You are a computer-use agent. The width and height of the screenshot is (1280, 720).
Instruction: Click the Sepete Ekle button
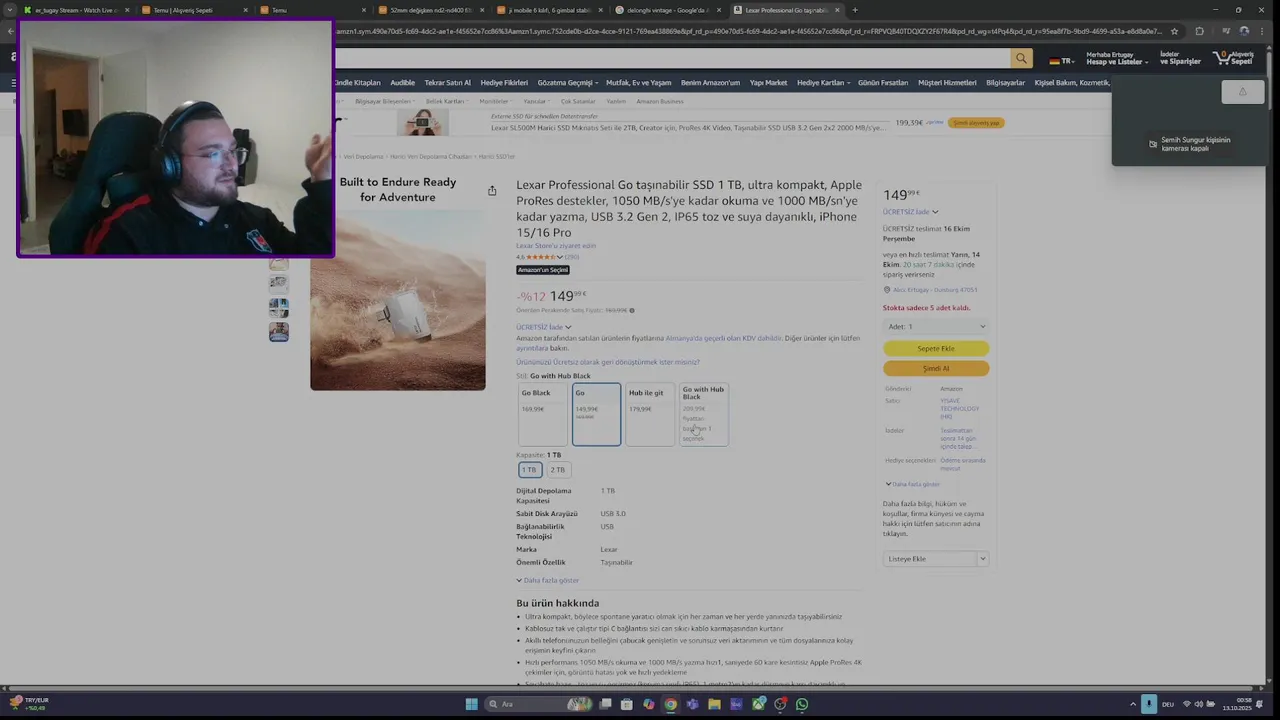936,349
